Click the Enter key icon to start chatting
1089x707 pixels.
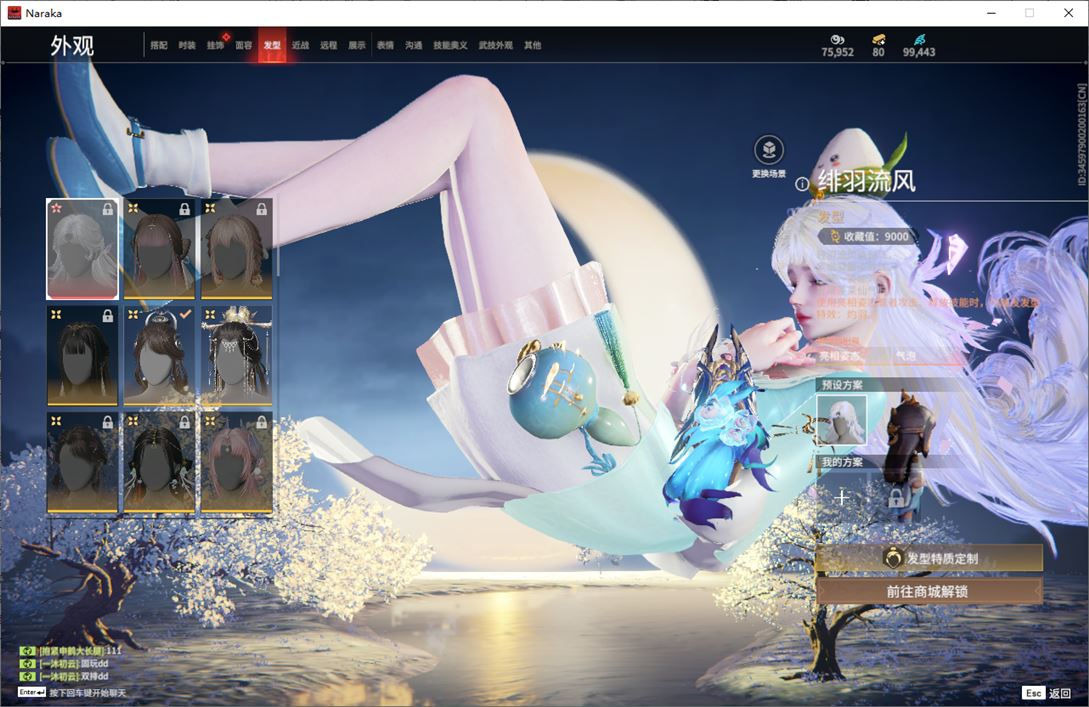pyautogui.click(x=32, y=692)
